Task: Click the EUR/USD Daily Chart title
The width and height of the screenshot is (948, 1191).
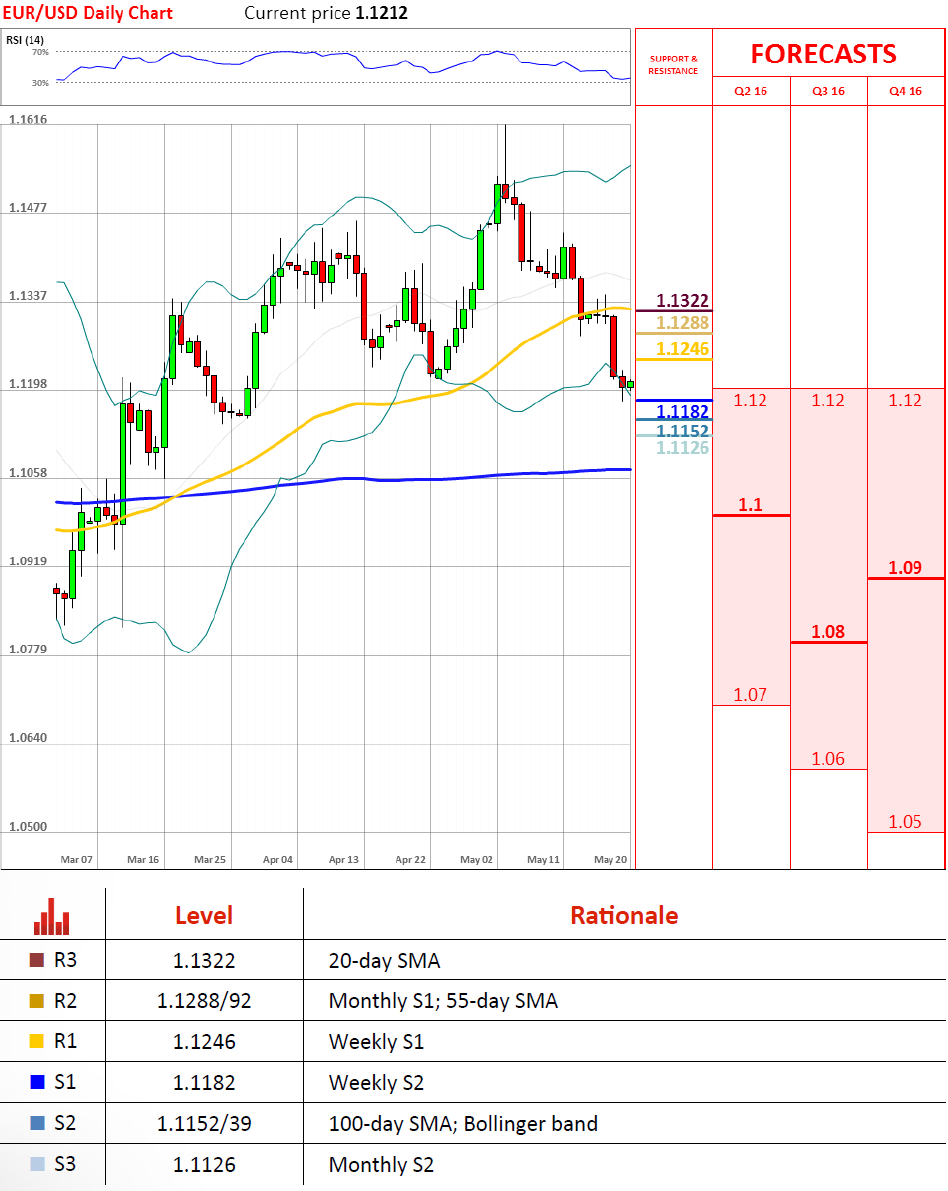Action: 87,13
